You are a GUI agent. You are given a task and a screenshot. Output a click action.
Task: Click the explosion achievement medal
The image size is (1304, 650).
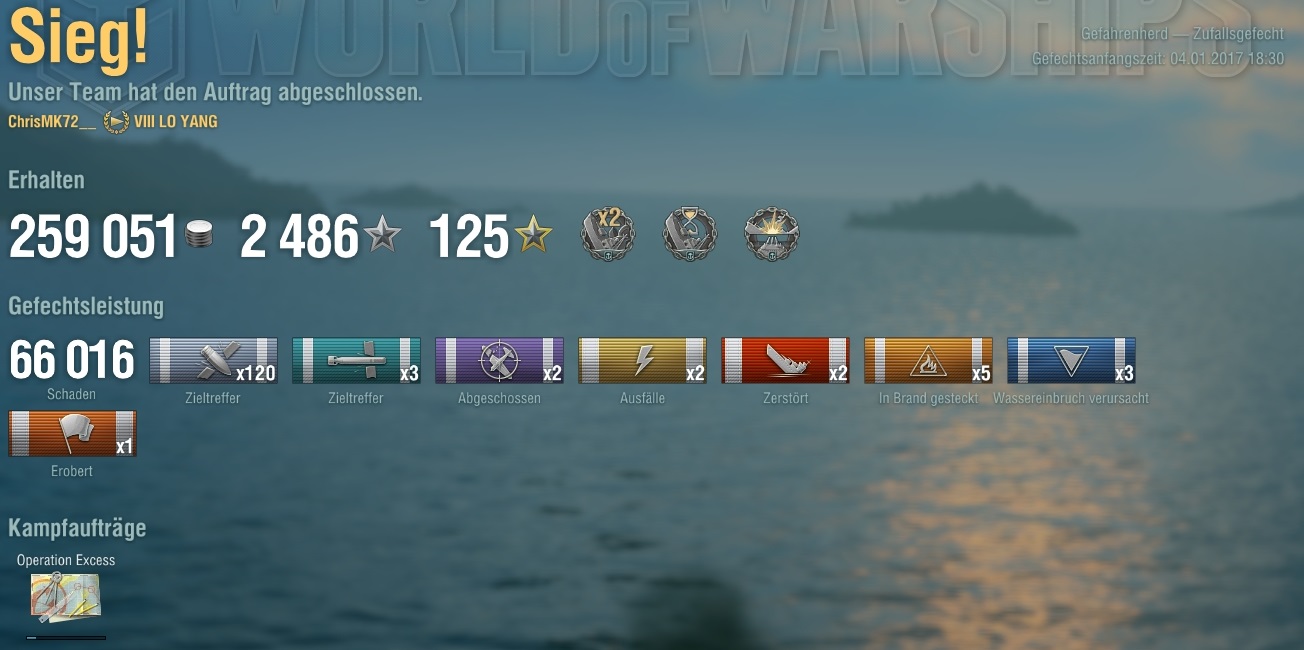tap(772, 235)
